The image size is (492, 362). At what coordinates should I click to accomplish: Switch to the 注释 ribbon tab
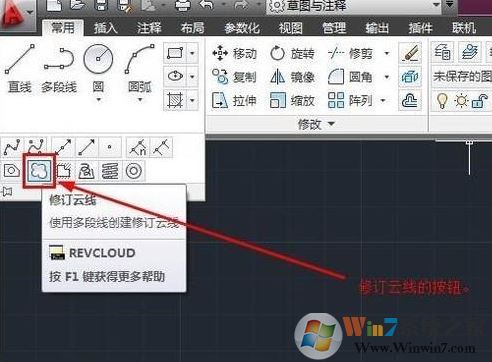pos(149,28)
